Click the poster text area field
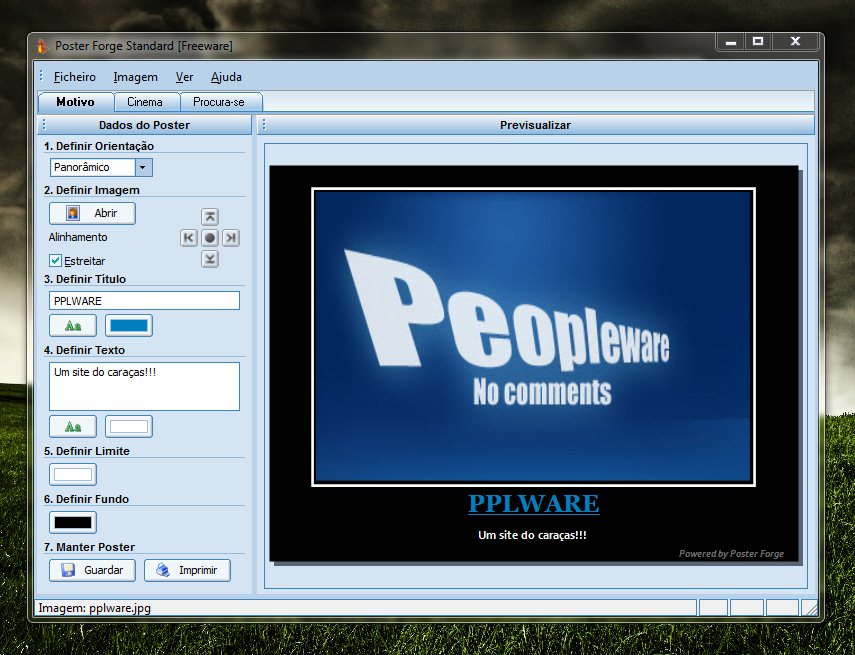Screen dimensions: 855x655 coord(144,386)
